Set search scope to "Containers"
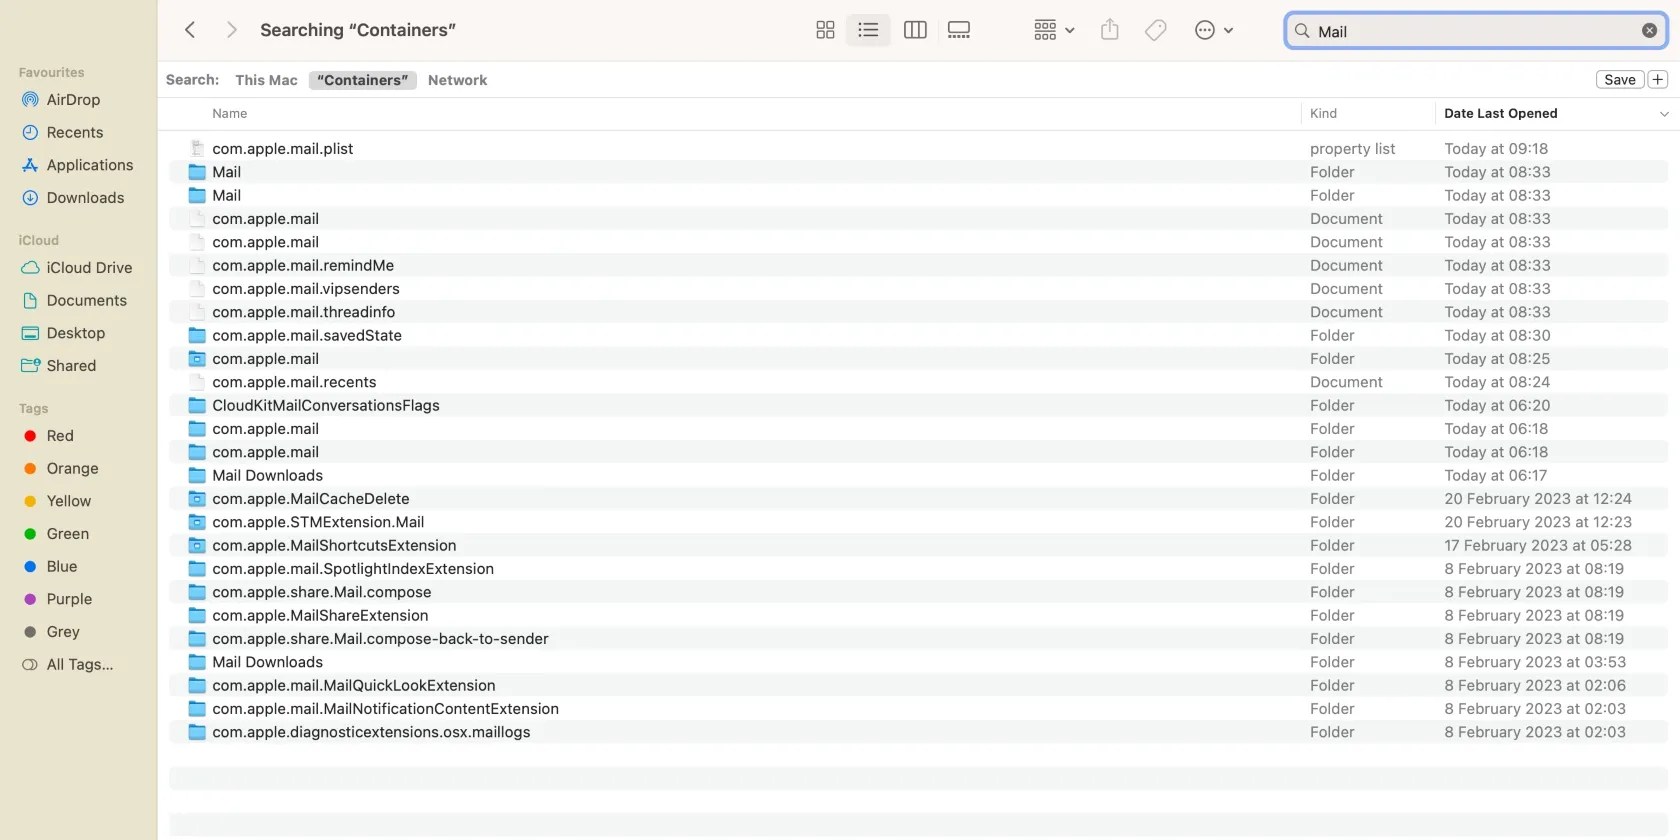The width and height of the screenshot is (1680, 840). click(363, 80)
